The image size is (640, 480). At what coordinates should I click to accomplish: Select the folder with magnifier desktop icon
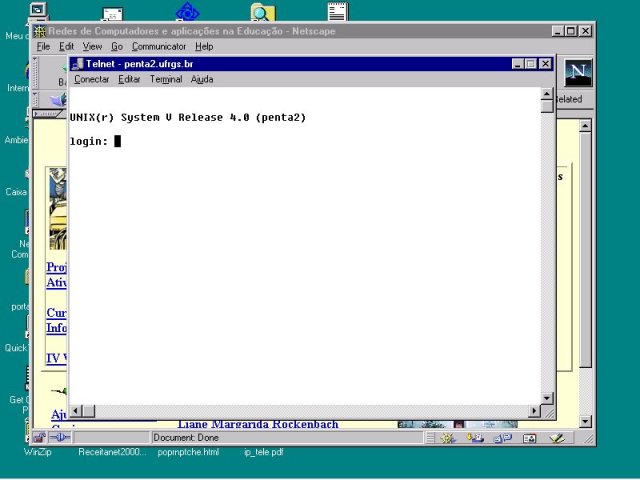[263, 12]
